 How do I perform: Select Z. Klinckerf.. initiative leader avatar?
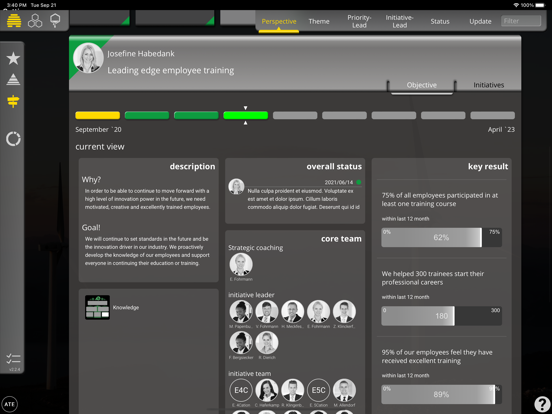pyautogui.click(x=344, y=312)
